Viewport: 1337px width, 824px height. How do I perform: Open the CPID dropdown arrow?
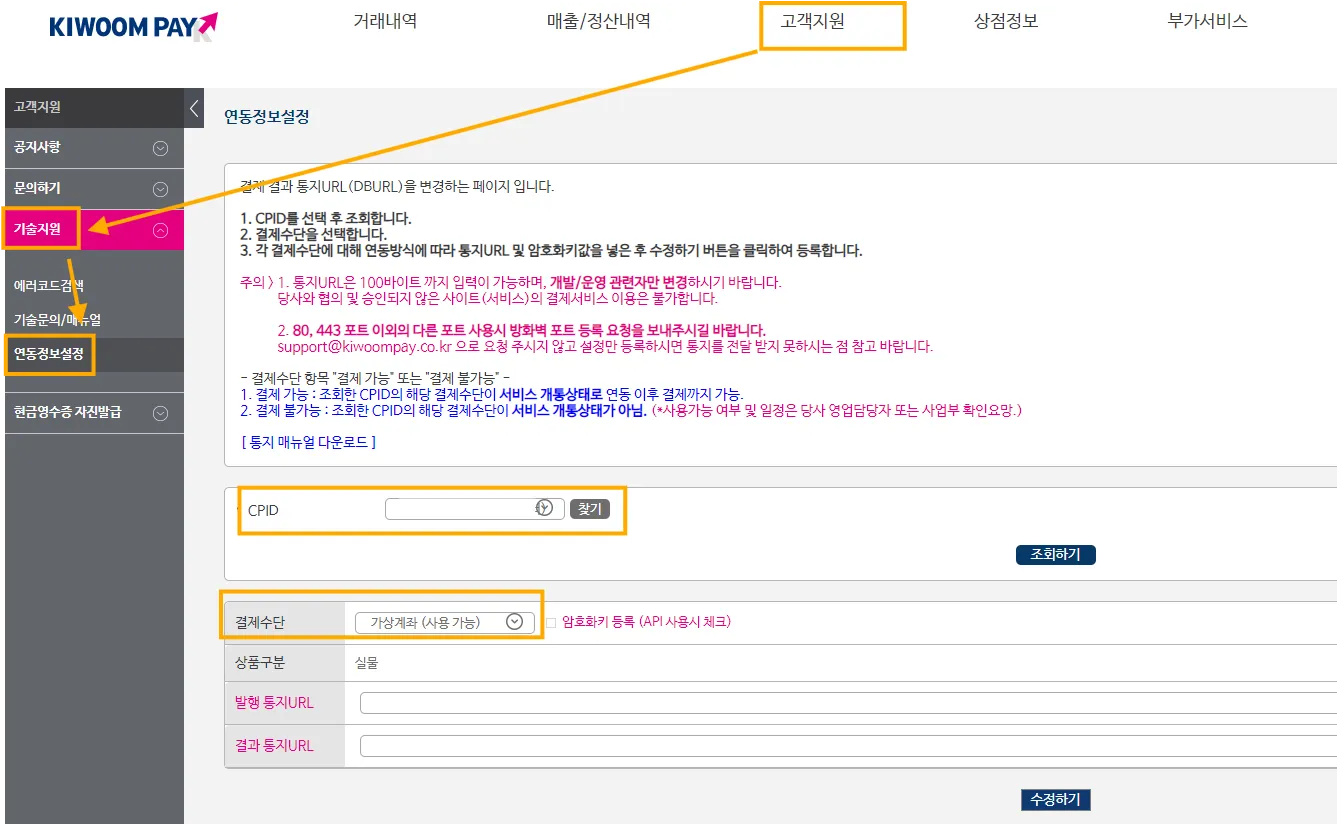544,508
